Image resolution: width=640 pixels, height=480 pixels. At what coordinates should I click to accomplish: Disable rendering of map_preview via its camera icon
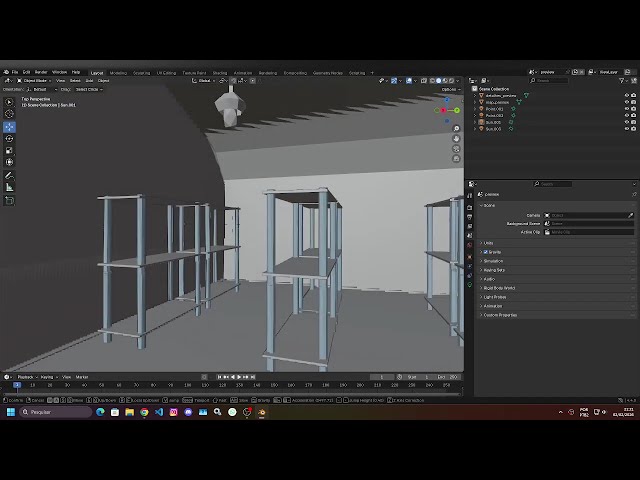pos(633,102)
